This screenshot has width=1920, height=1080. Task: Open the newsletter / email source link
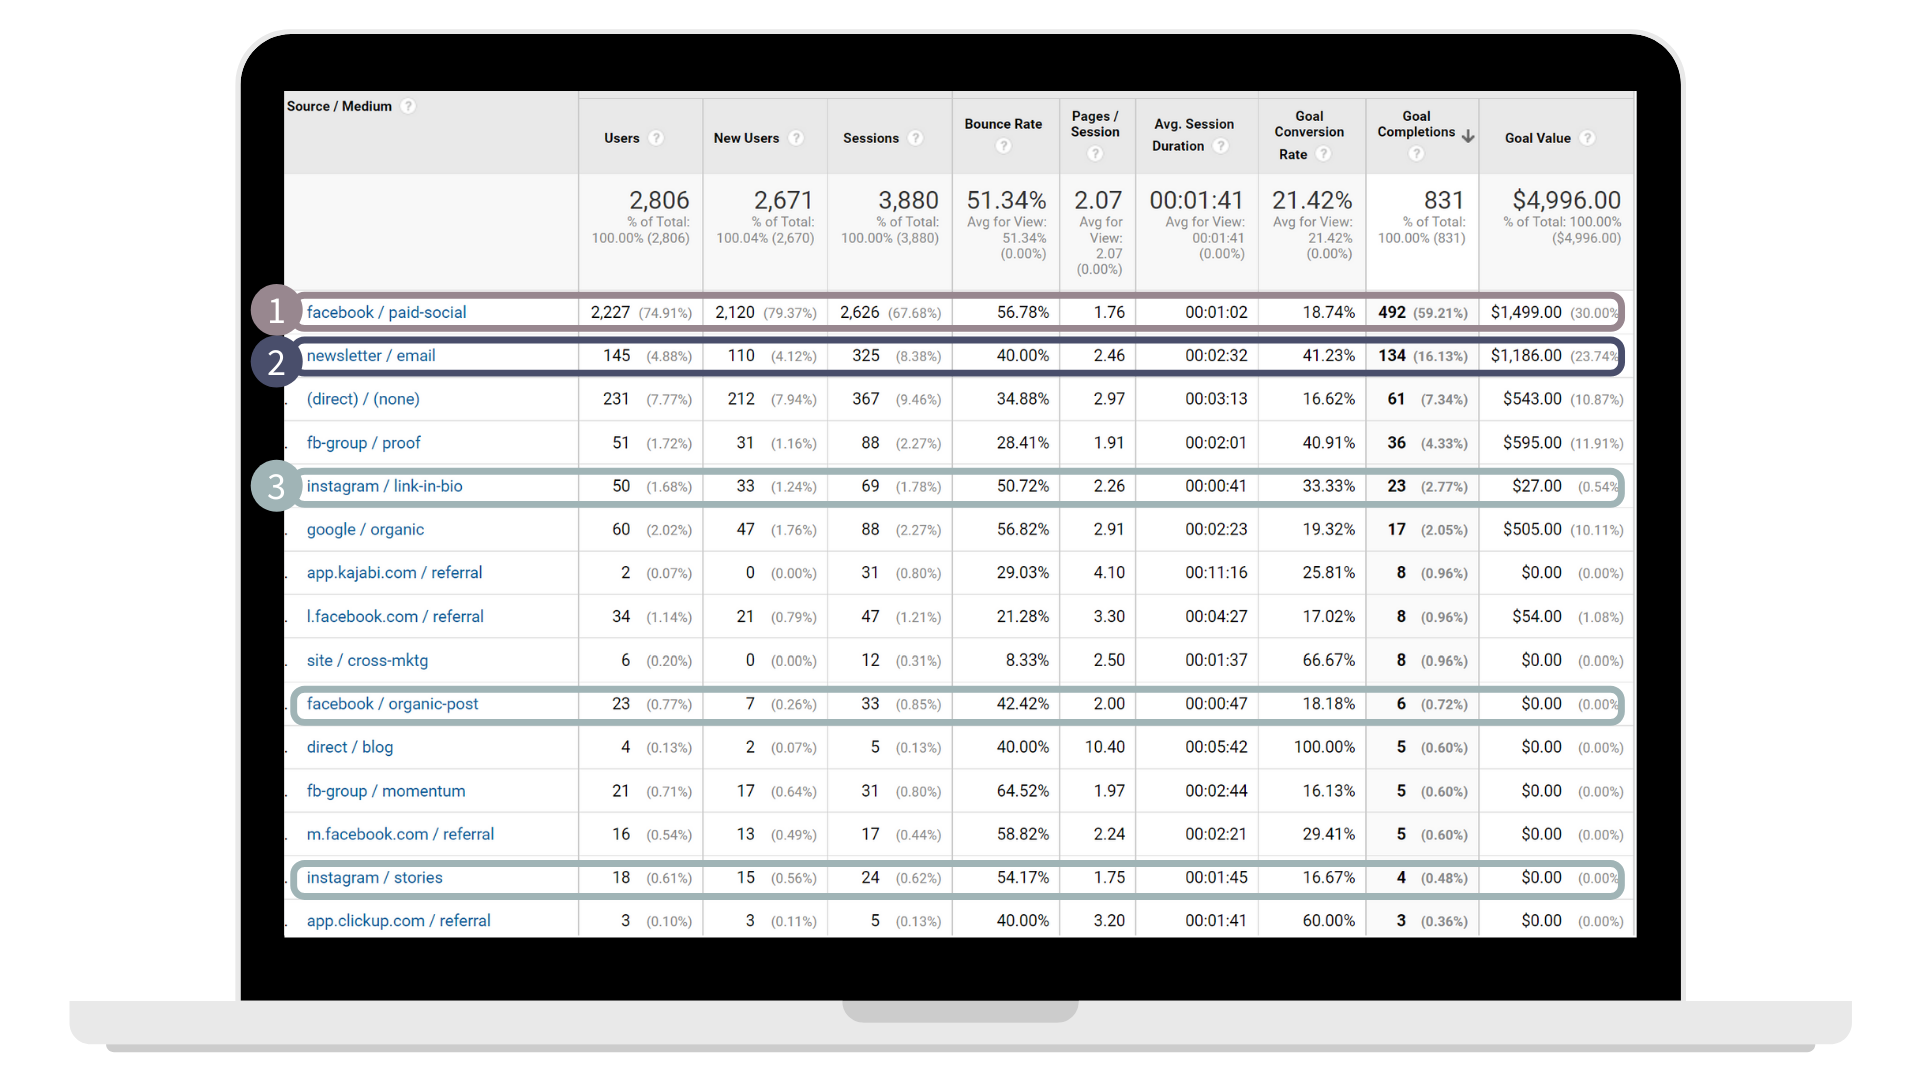(370, 355)
